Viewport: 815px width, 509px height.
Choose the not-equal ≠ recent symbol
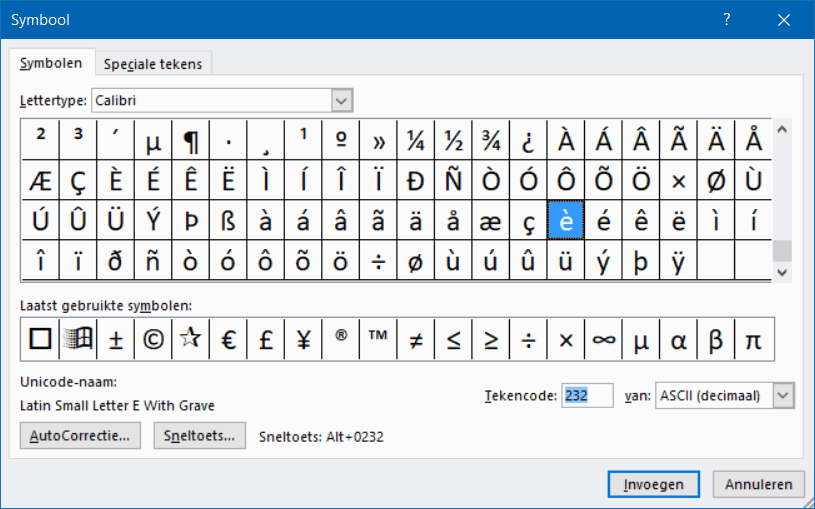[x=416, y=340]
